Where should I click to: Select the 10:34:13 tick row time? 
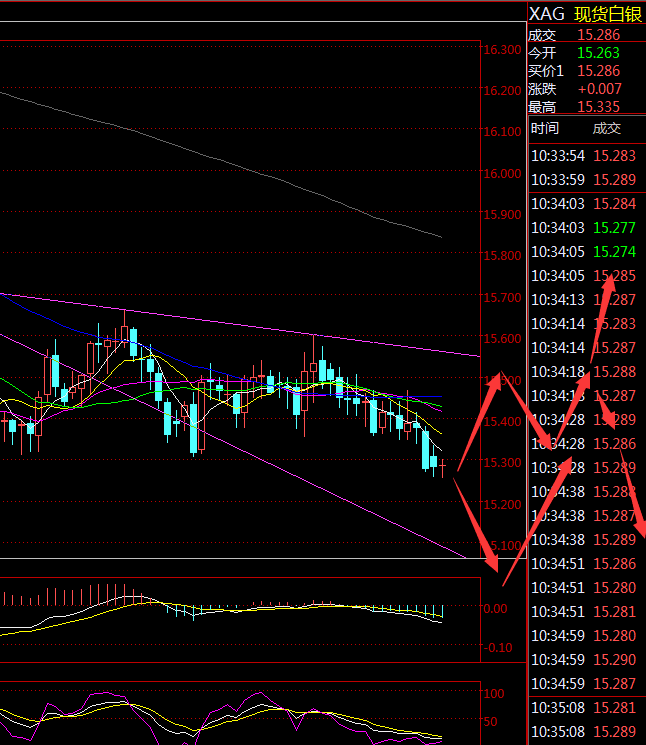[558, 300]
